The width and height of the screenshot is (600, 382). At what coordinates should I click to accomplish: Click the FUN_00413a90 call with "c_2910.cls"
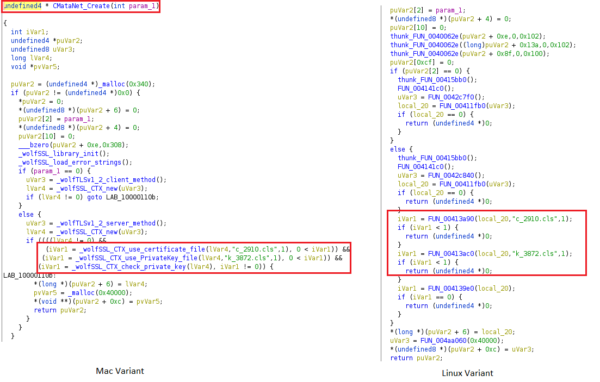[x=485, y=219]
